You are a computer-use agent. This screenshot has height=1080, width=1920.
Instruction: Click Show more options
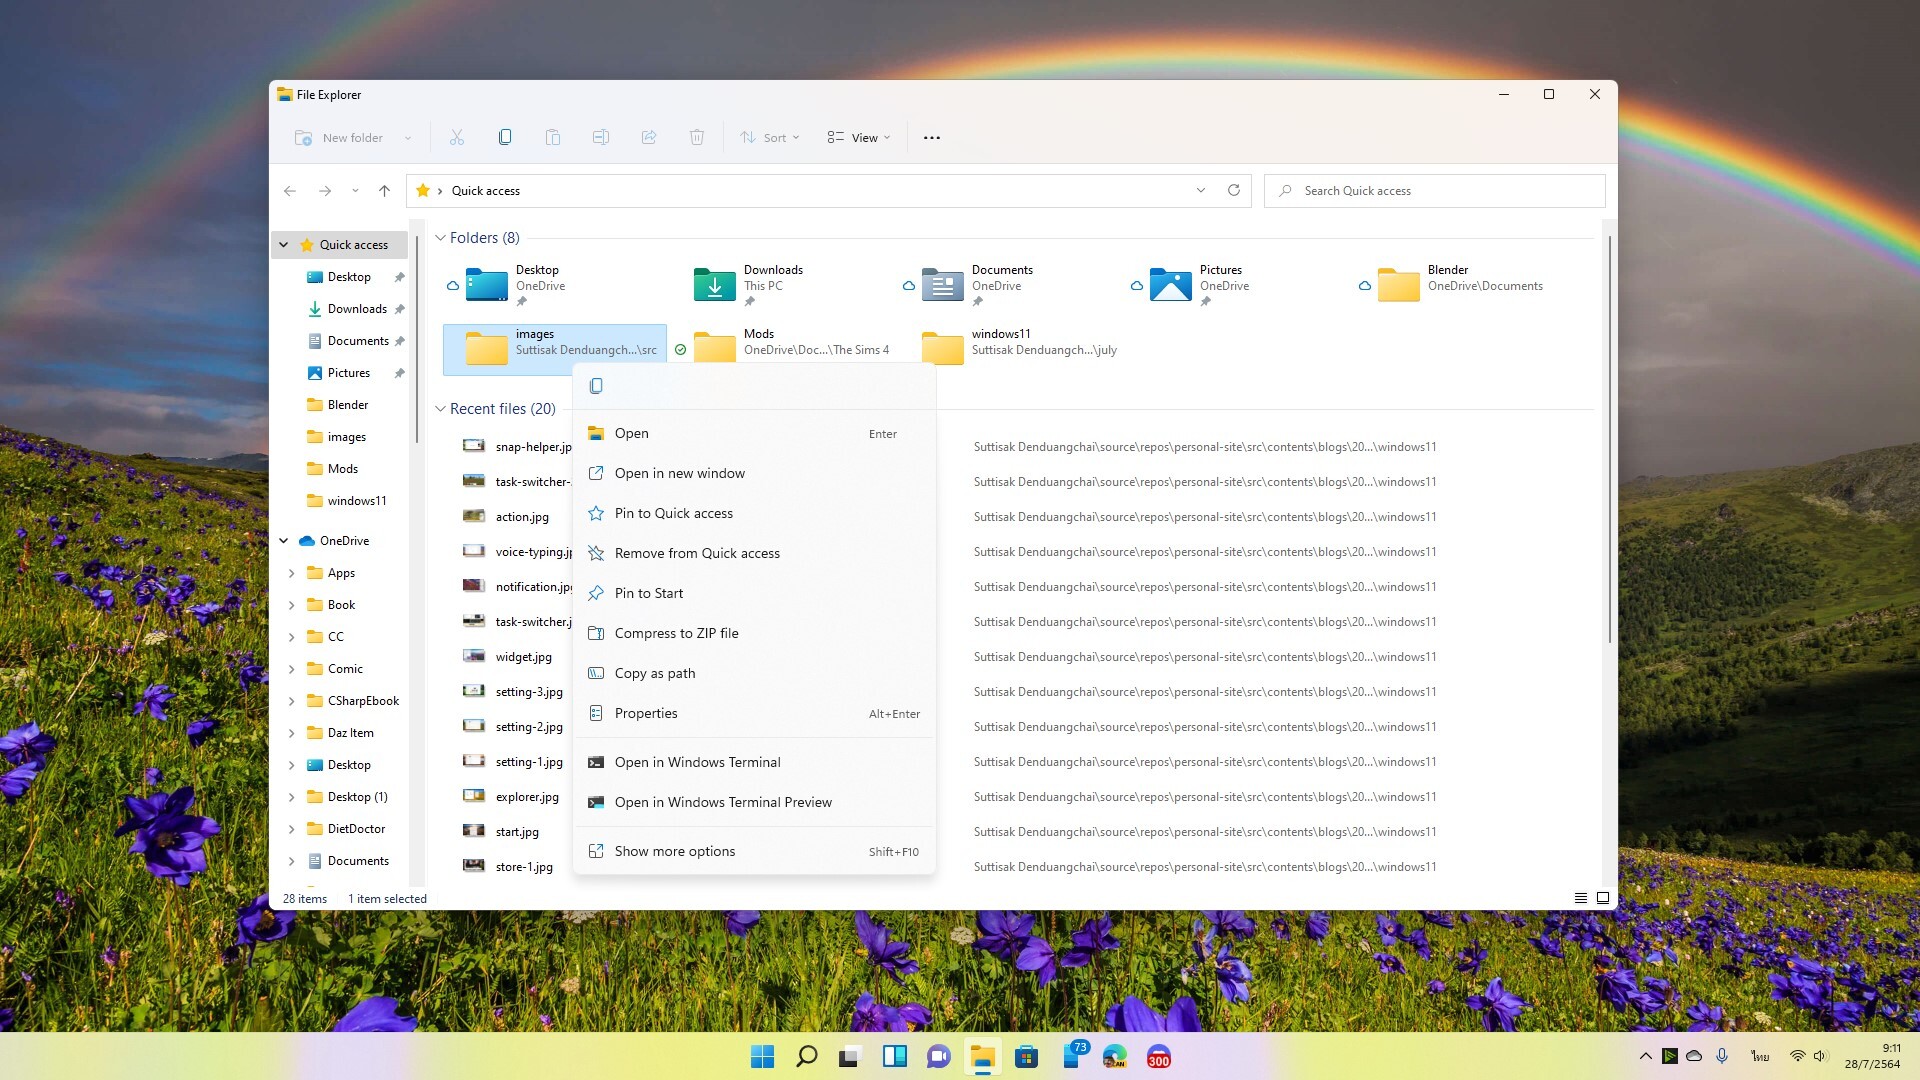[754, 851]
